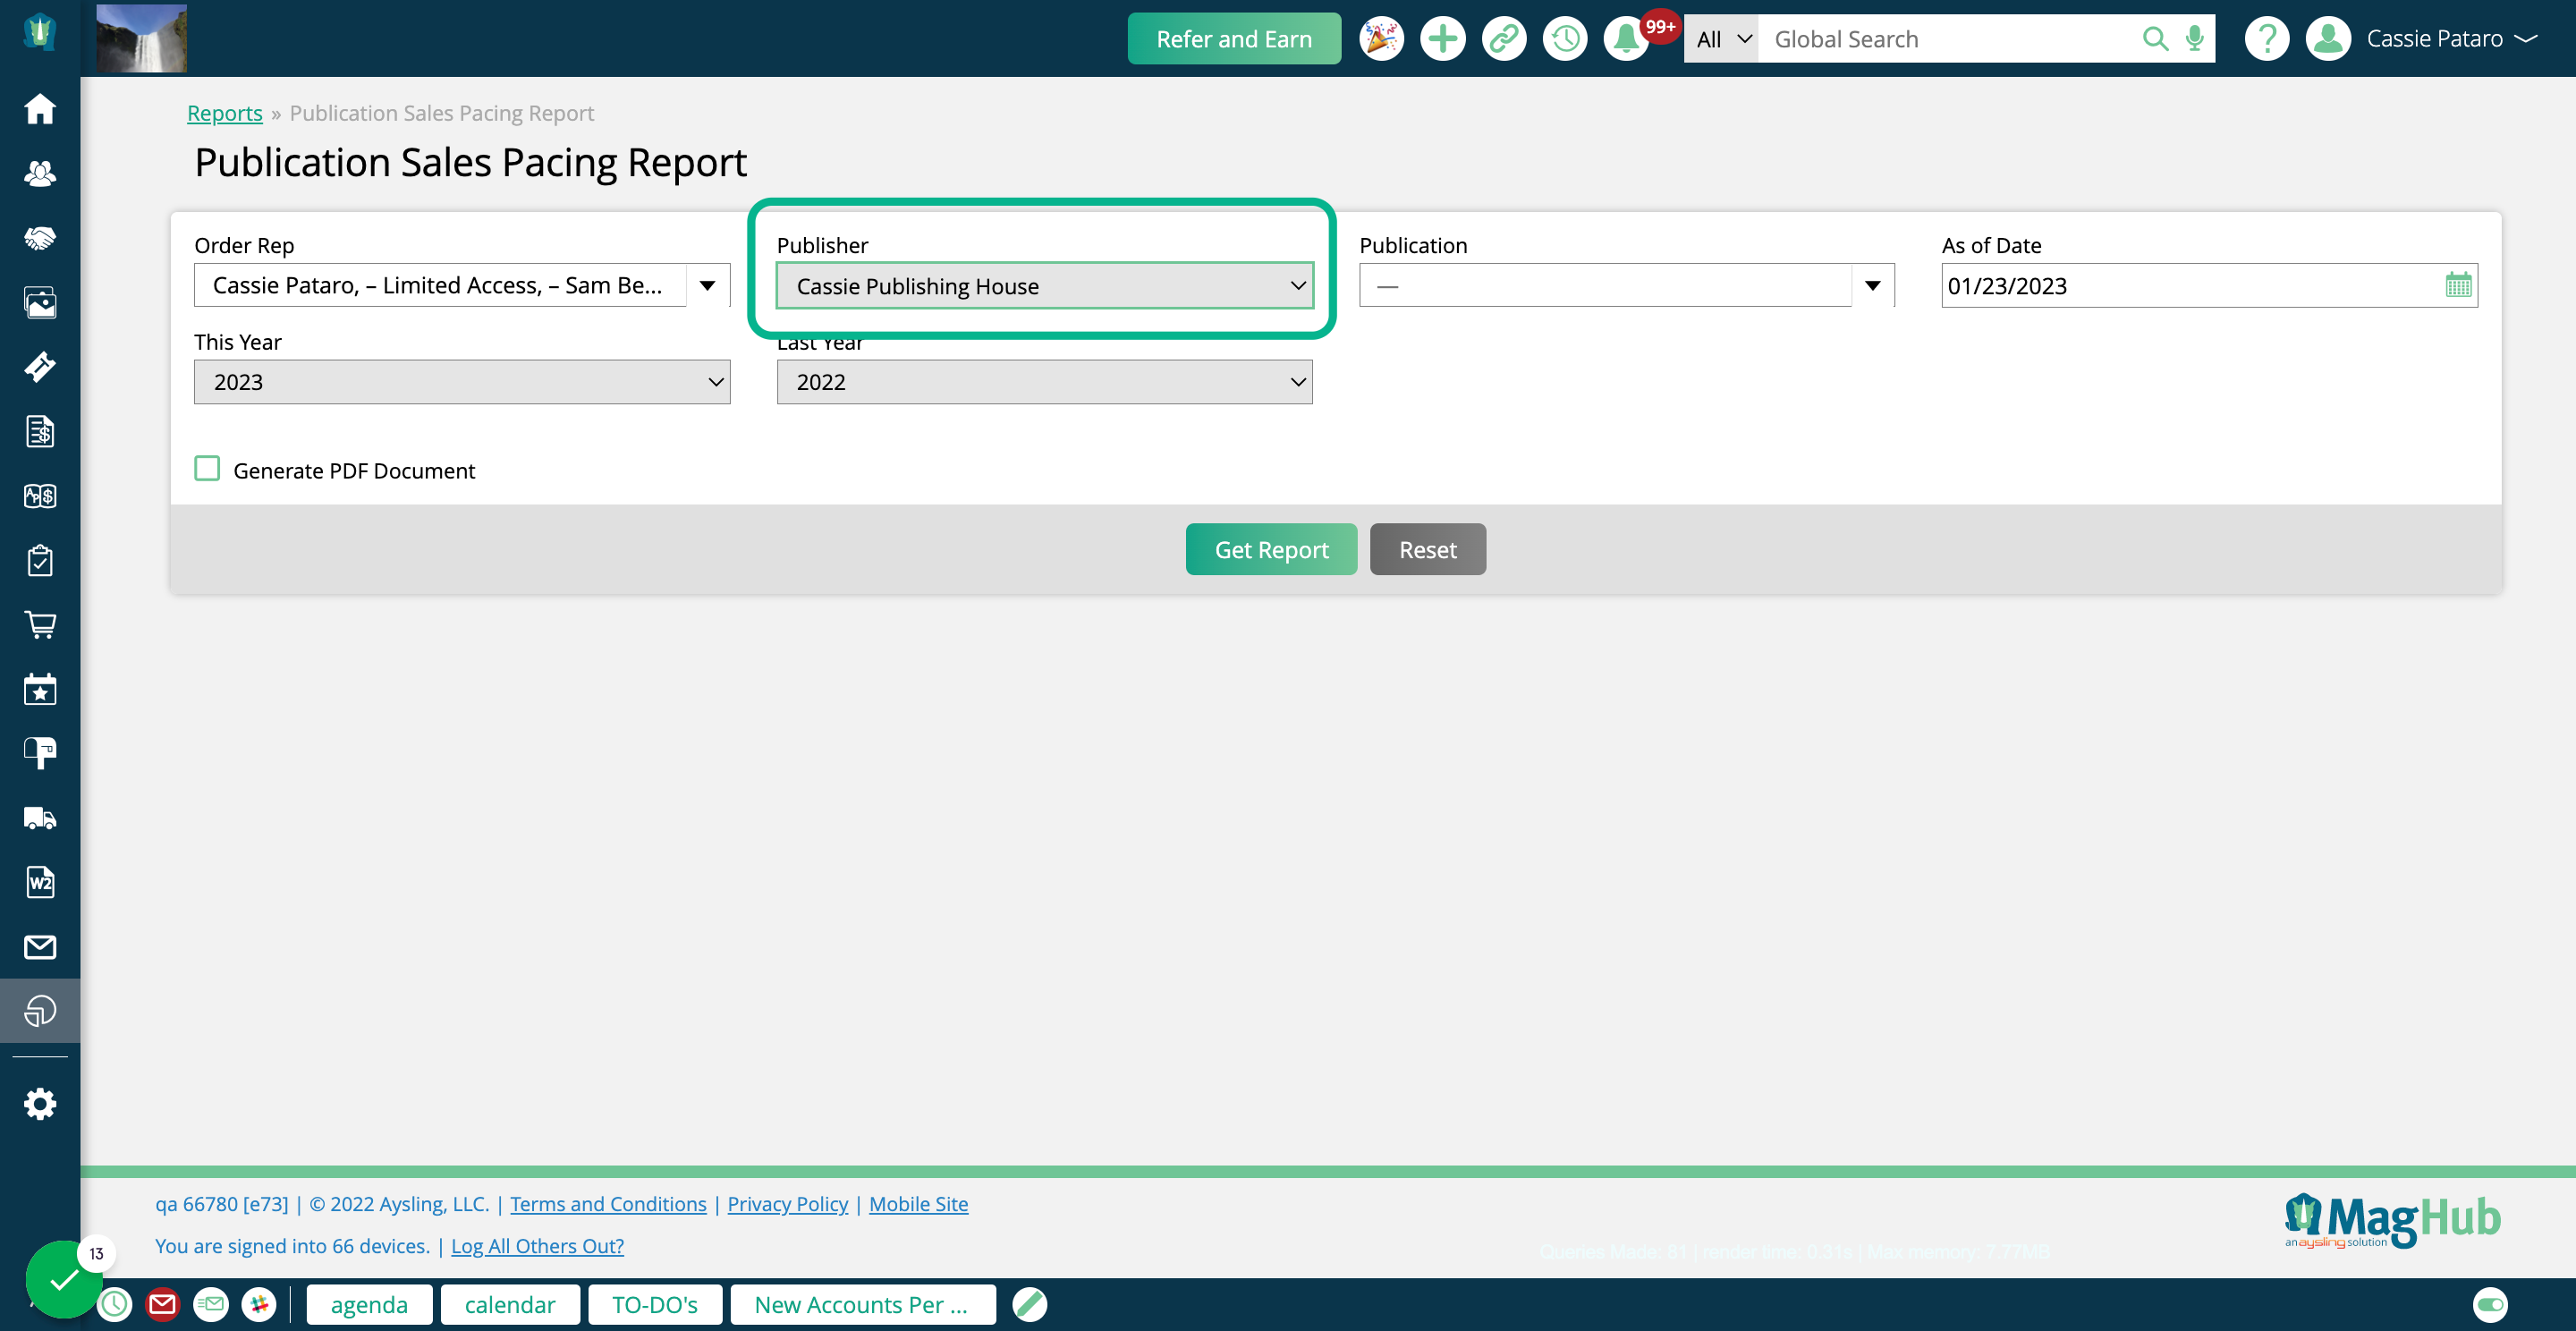Select the calendar taskbar tab
The image size is (2576, 1331).
(509, 1304)
